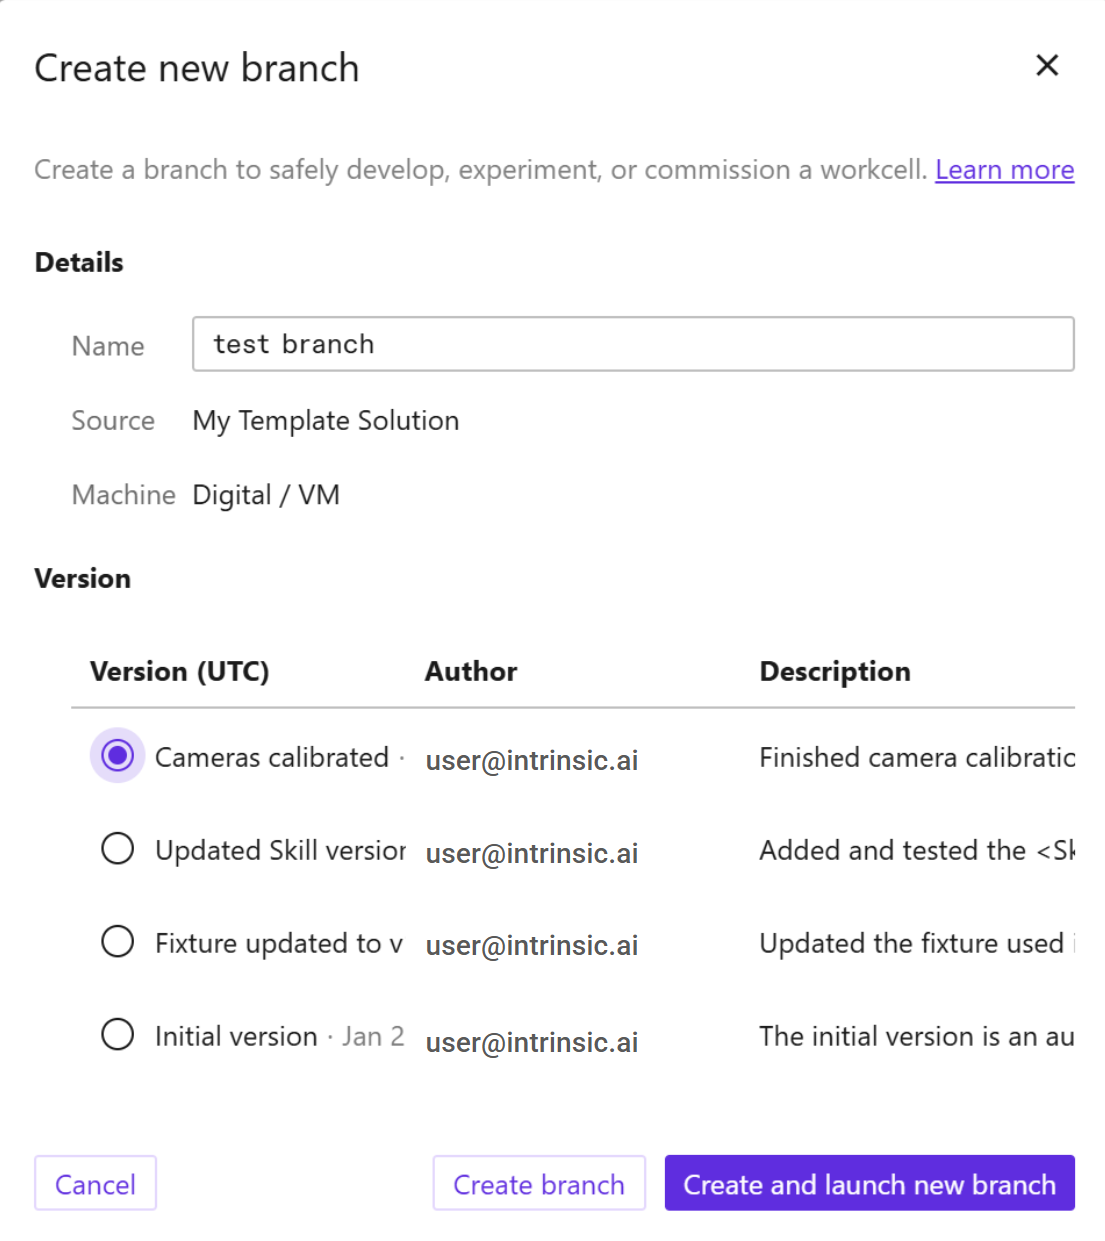Click the author email in Cameras calibrated row

click(x=532, y=761)
